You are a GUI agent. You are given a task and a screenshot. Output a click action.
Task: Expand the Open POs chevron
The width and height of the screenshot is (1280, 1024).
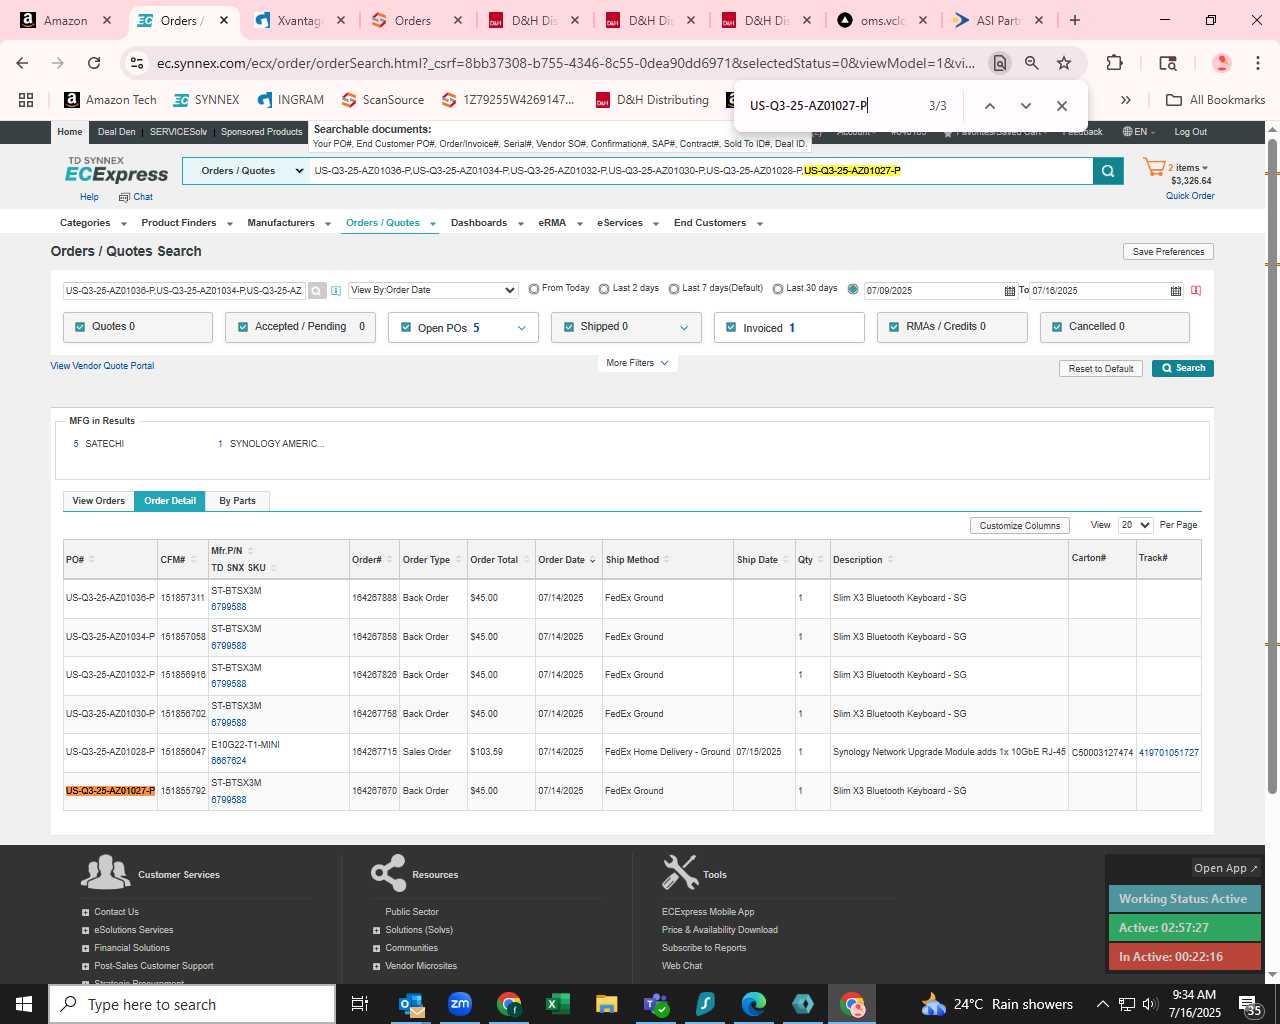(521, 328)
